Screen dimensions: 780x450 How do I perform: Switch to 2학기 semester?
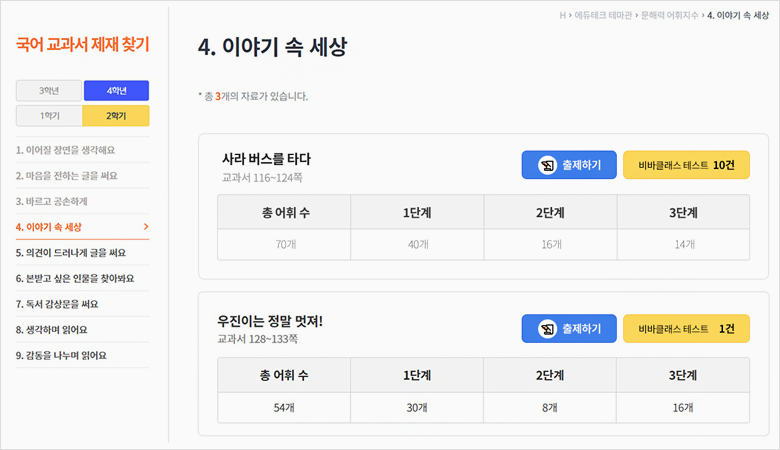coord(116,116)
